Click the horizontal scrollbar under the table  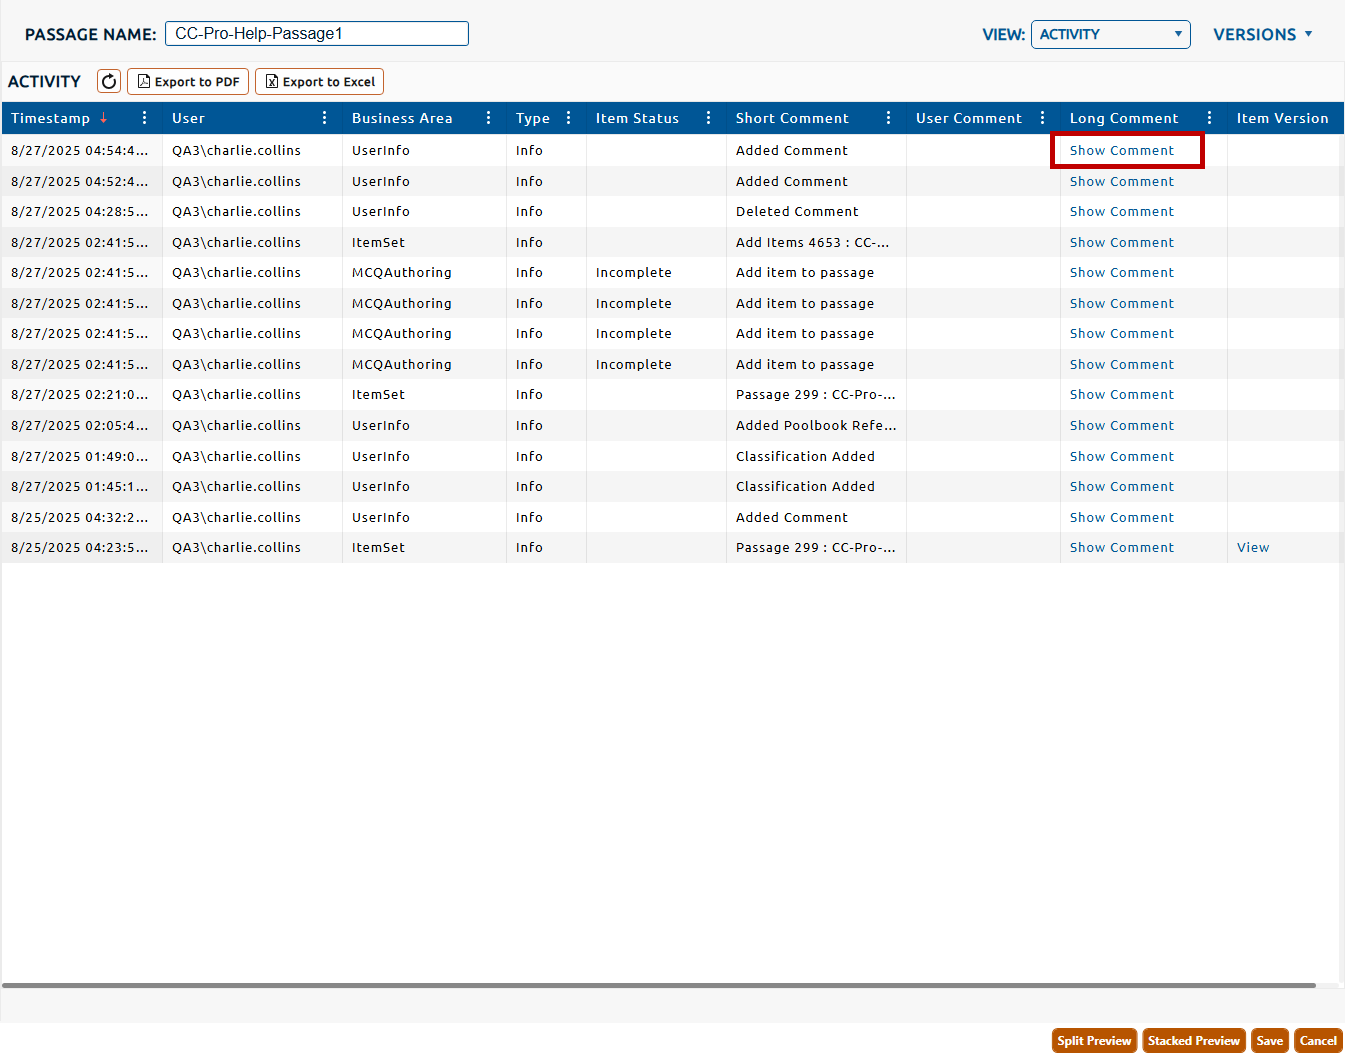[x=658, y=986]
